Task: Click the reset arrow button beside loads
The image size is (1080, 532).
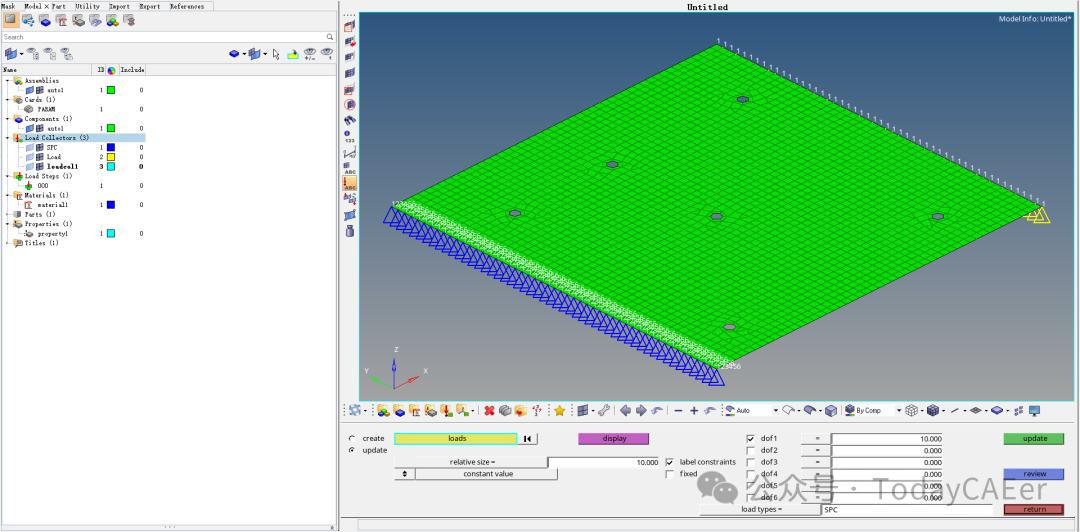Action: [x=528, y=439]
